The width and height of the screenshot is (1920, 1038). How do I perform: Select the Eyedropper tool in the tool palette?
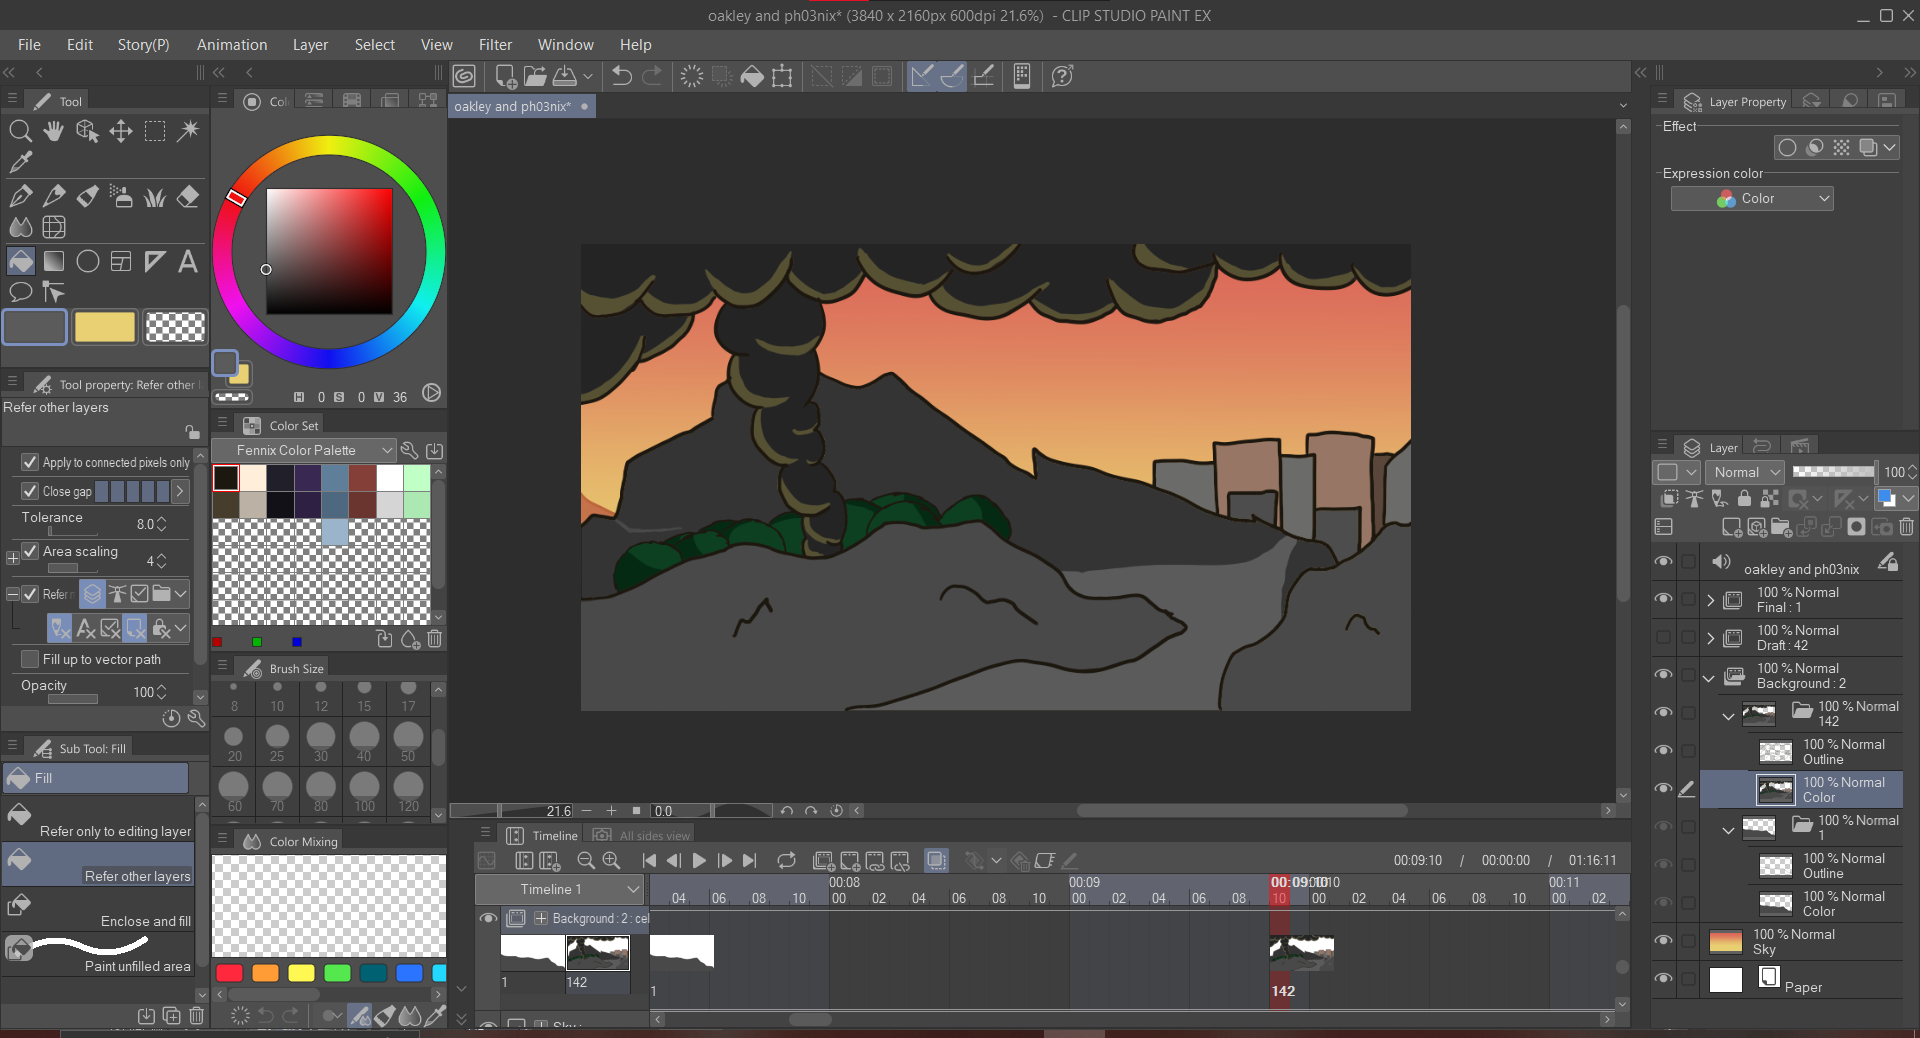coord(20,163)
